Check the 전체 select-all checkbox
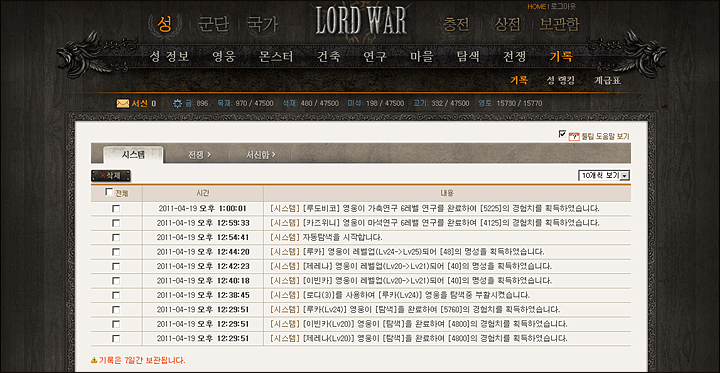Image resolution: width=720 pixels, height=373 pixels. 109,192
